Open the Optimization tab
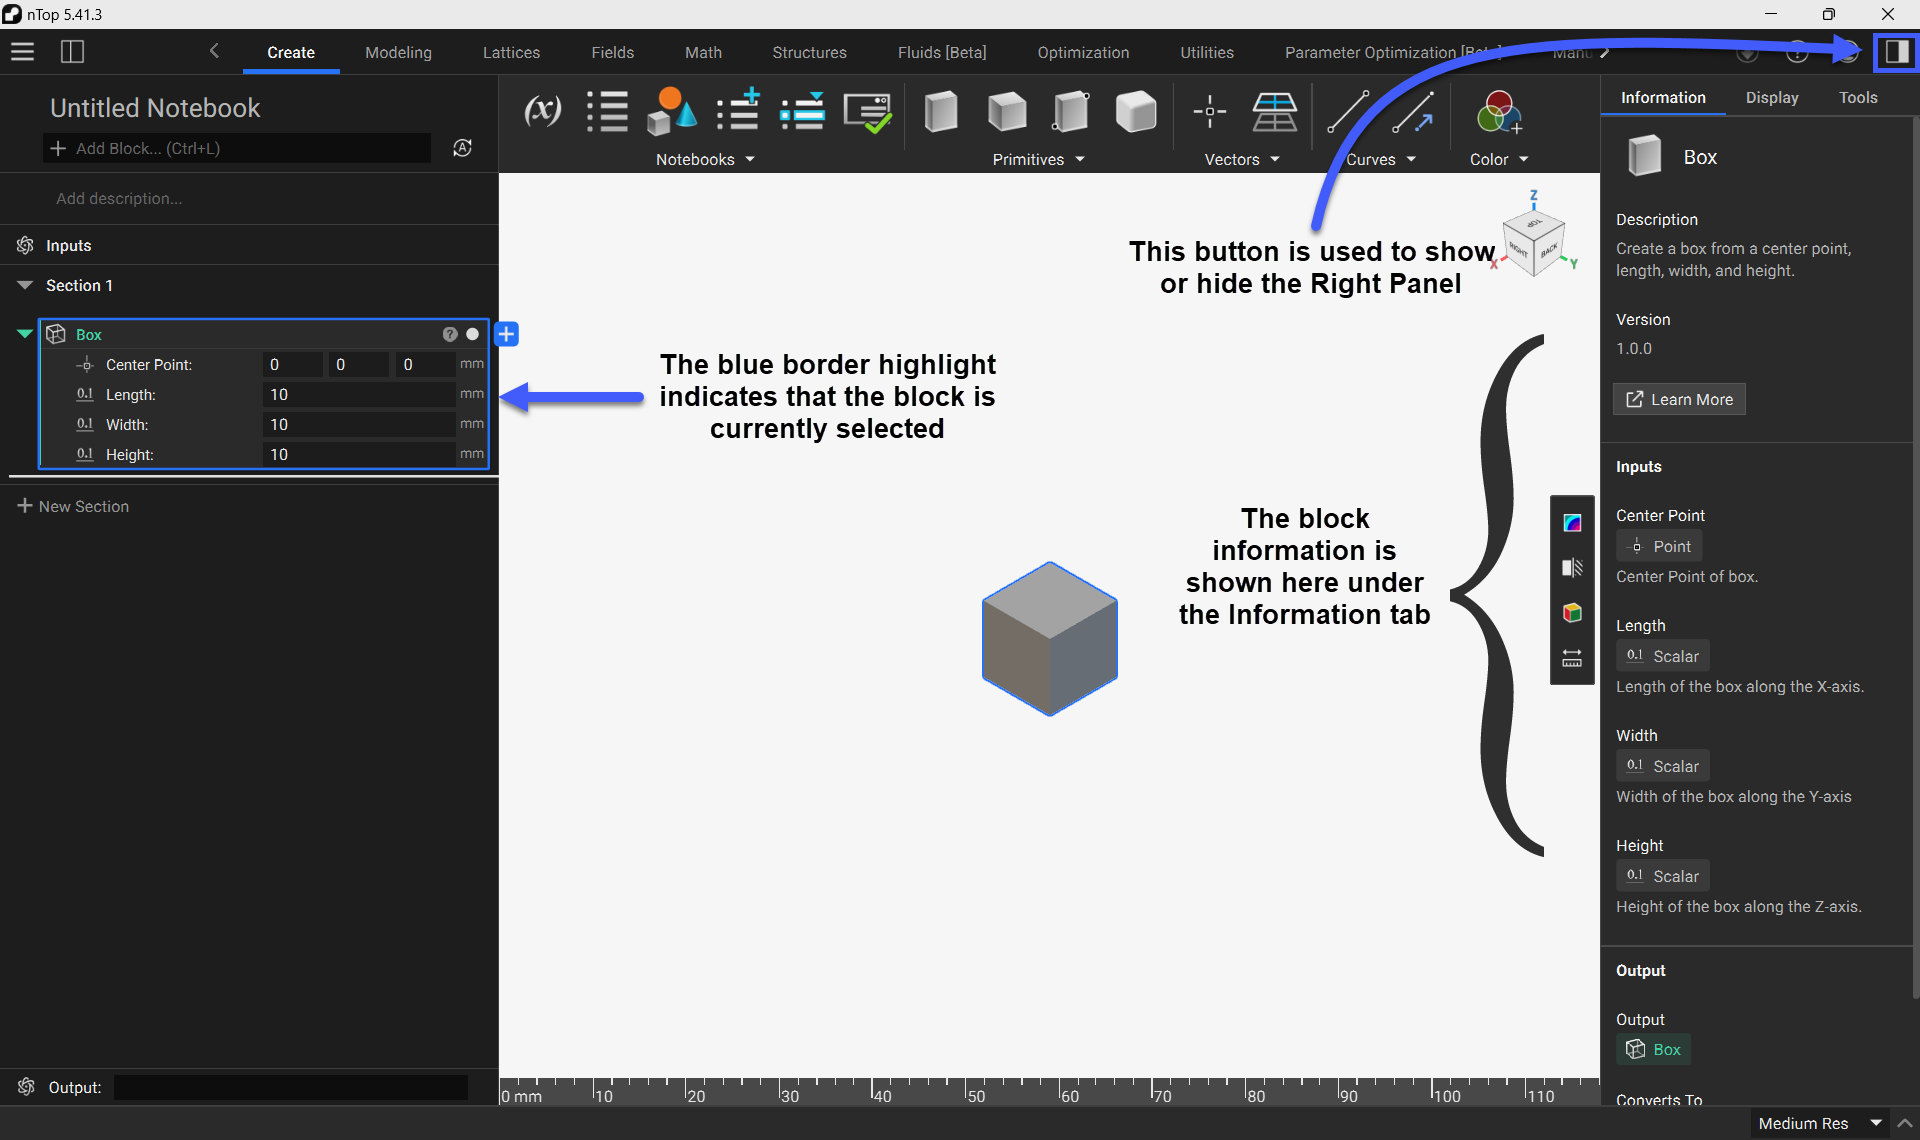 [x=1083, y=52]
